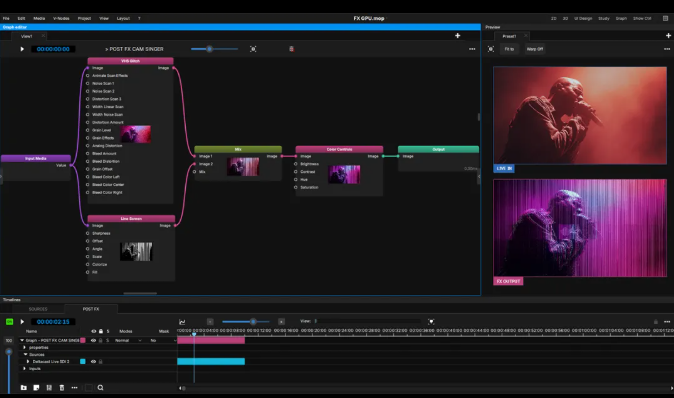Open the bottom timeline more options
This screenshot has height=398, width=674.
pos(74,388)
